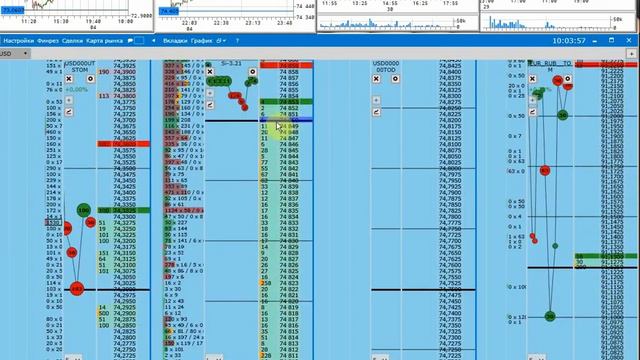Click the Si-3.21 instrument title
Screen dimensions: 640x360
pos(231,63)
